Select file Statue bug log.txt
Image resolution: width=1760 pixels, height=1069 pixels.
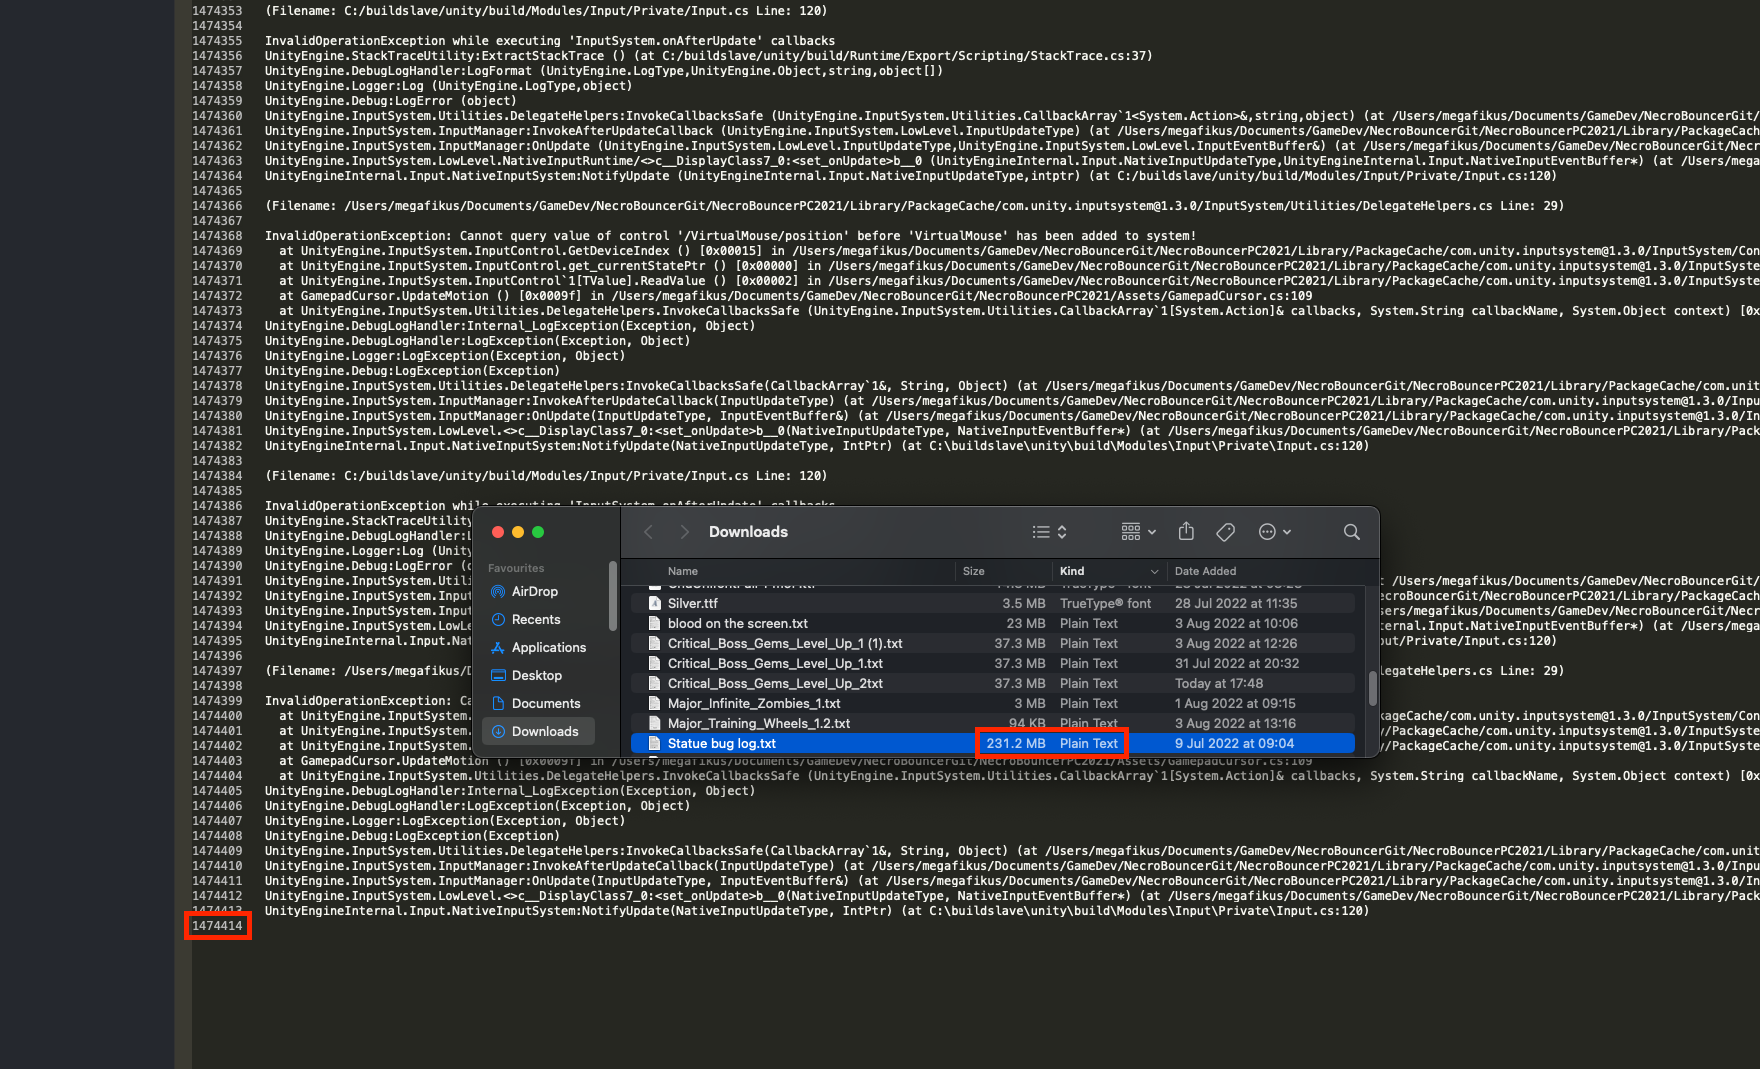(x=993, y=744)
